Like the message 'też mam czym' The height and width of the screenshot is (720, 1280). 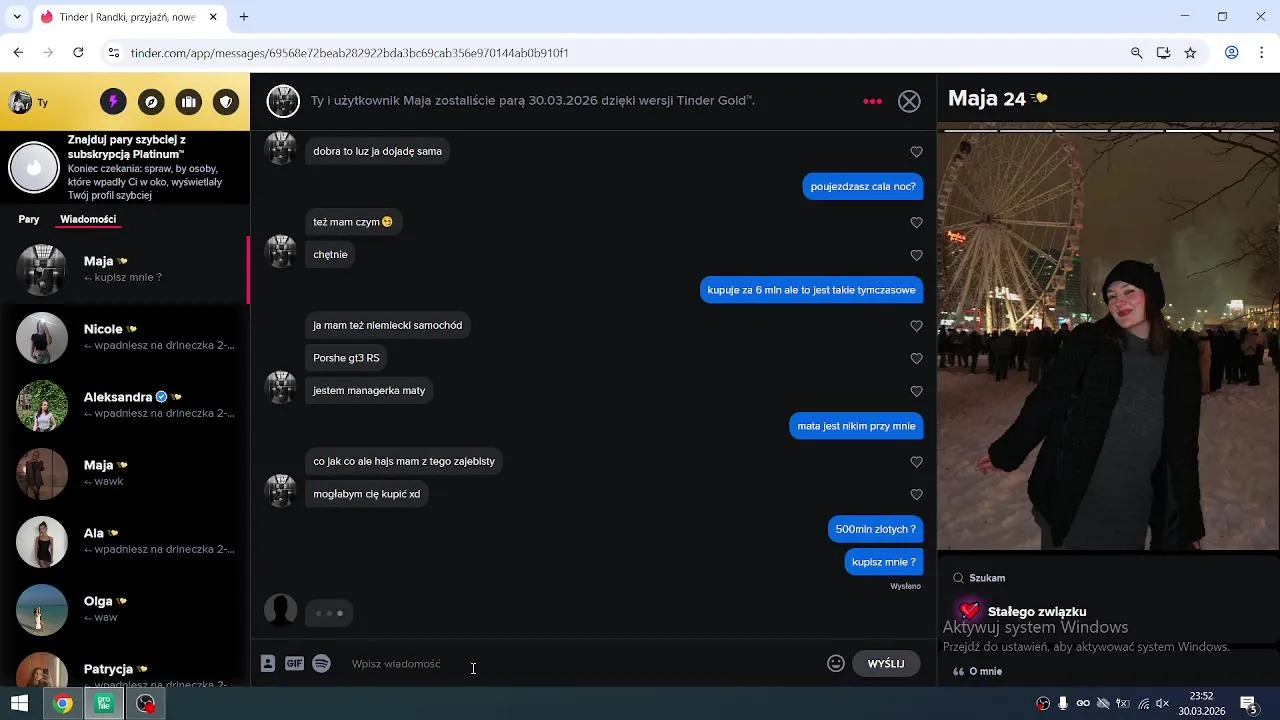click(x=916, y=223)
